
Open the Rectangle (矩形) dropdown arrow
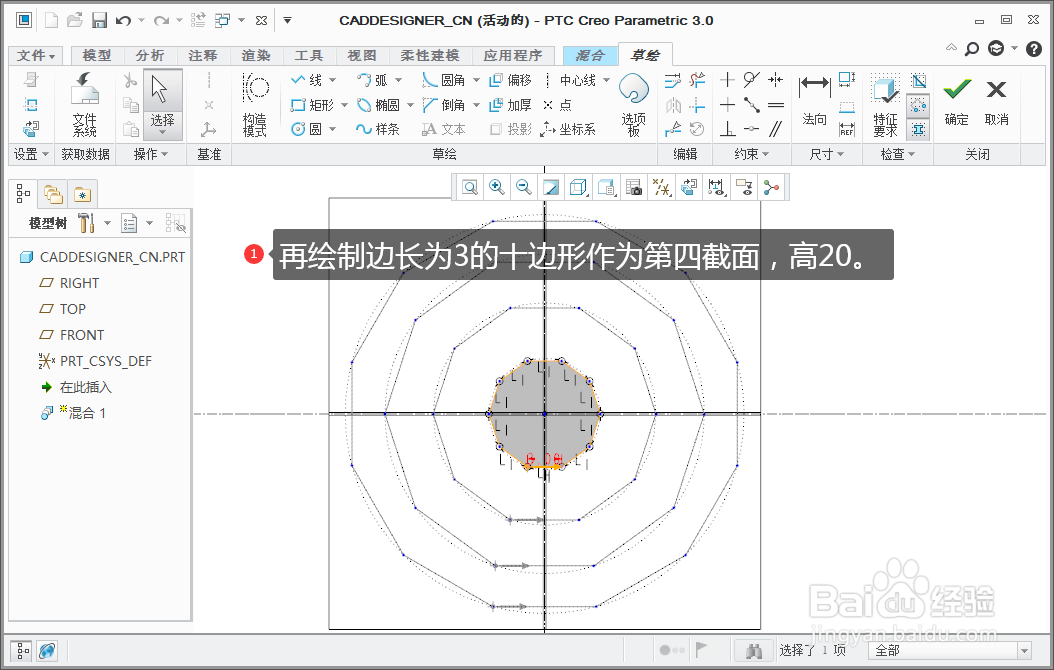point(345,105)
